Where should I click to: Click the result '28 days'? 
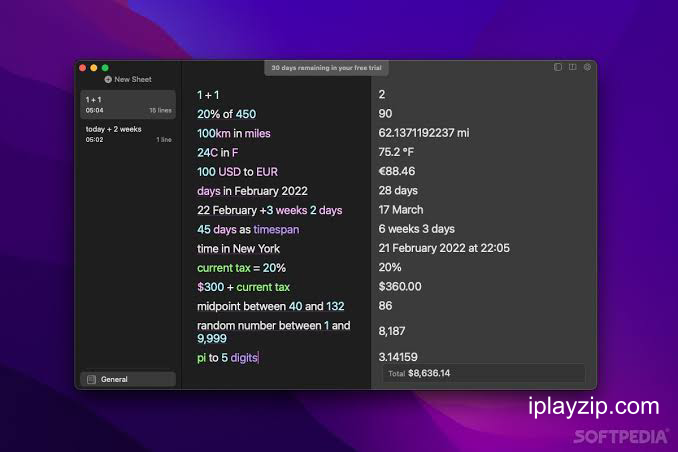click(398, 190)
